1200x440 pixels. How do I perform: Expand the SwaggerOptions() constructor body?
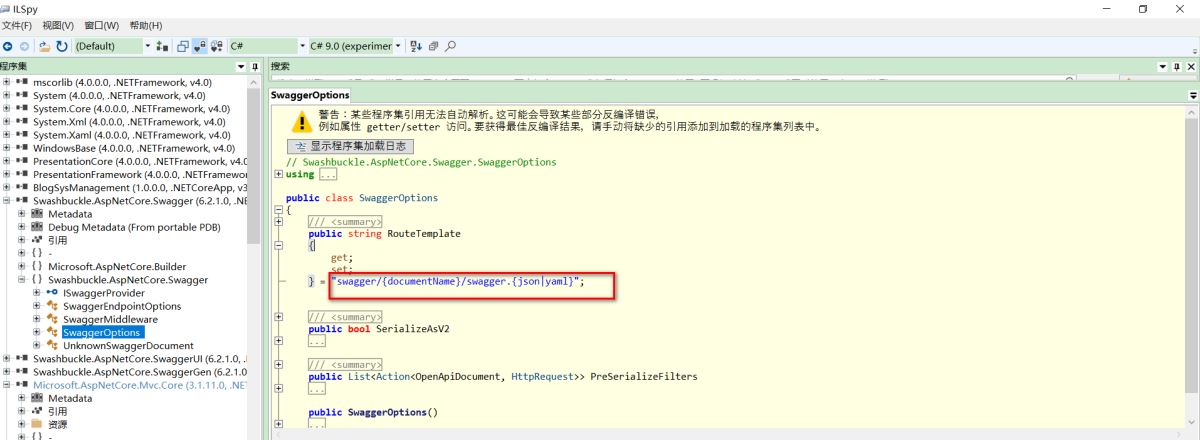[x=277, y=424]
